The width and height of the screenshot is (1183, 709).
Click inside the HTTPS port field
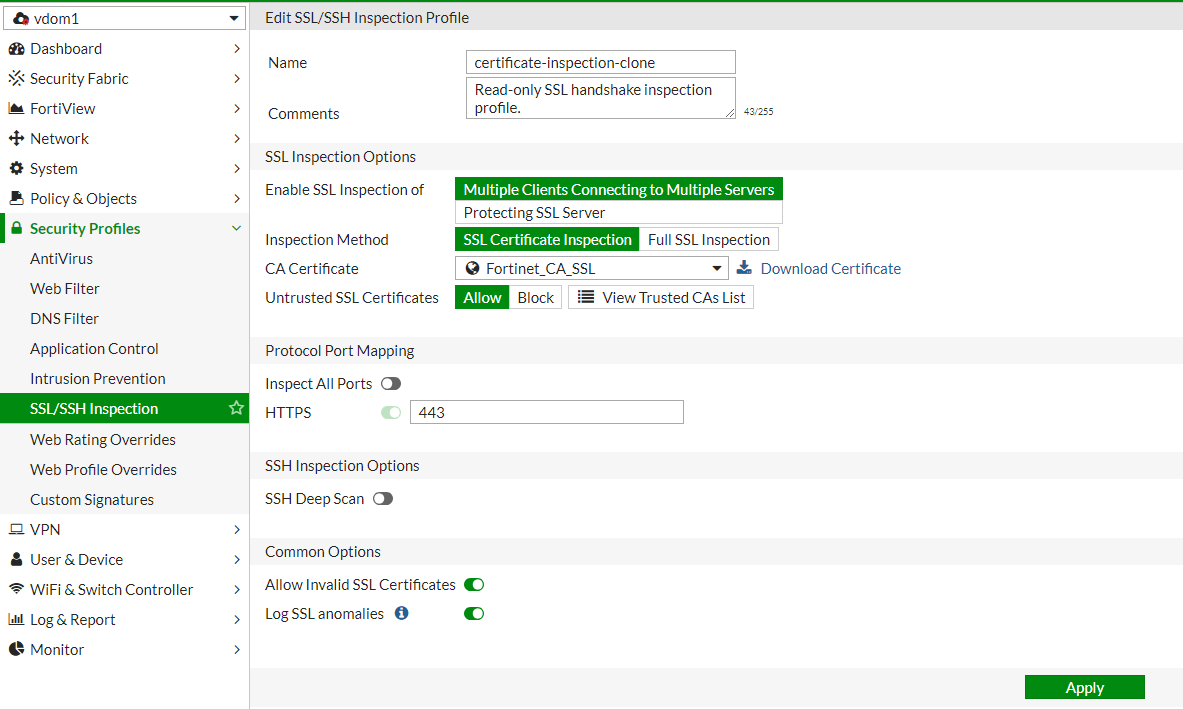click(546, 412)
